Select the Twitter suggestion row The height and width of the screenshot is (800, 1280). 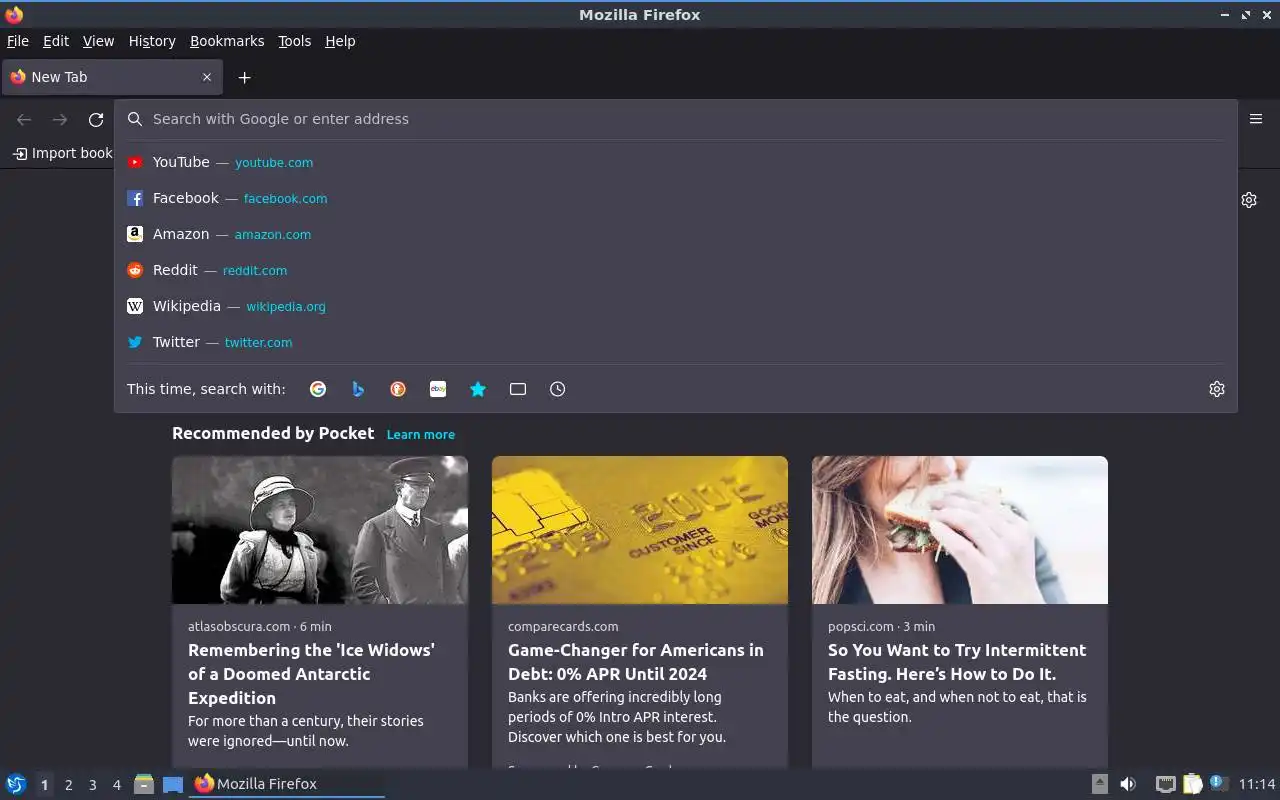tap(675, 342)
